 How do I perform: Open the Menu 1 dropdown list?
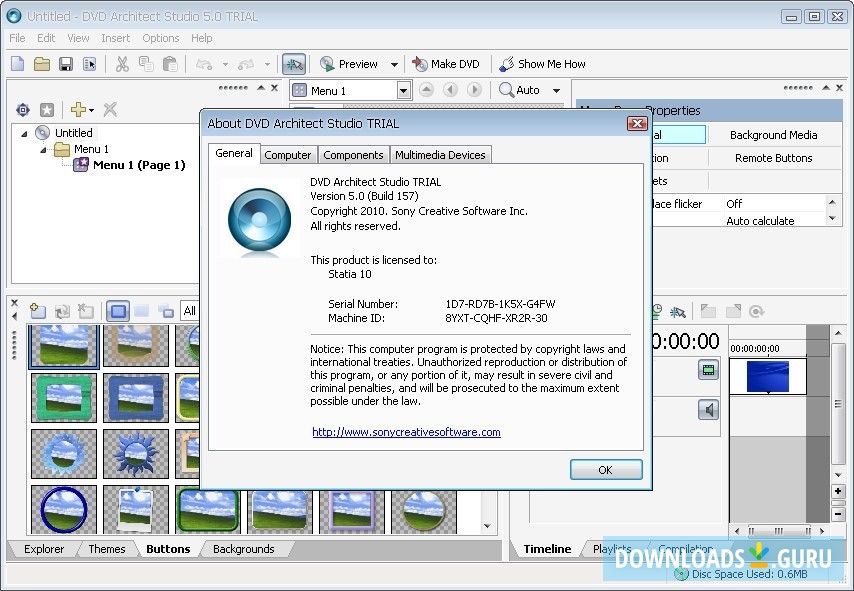[x=403, y=89]
